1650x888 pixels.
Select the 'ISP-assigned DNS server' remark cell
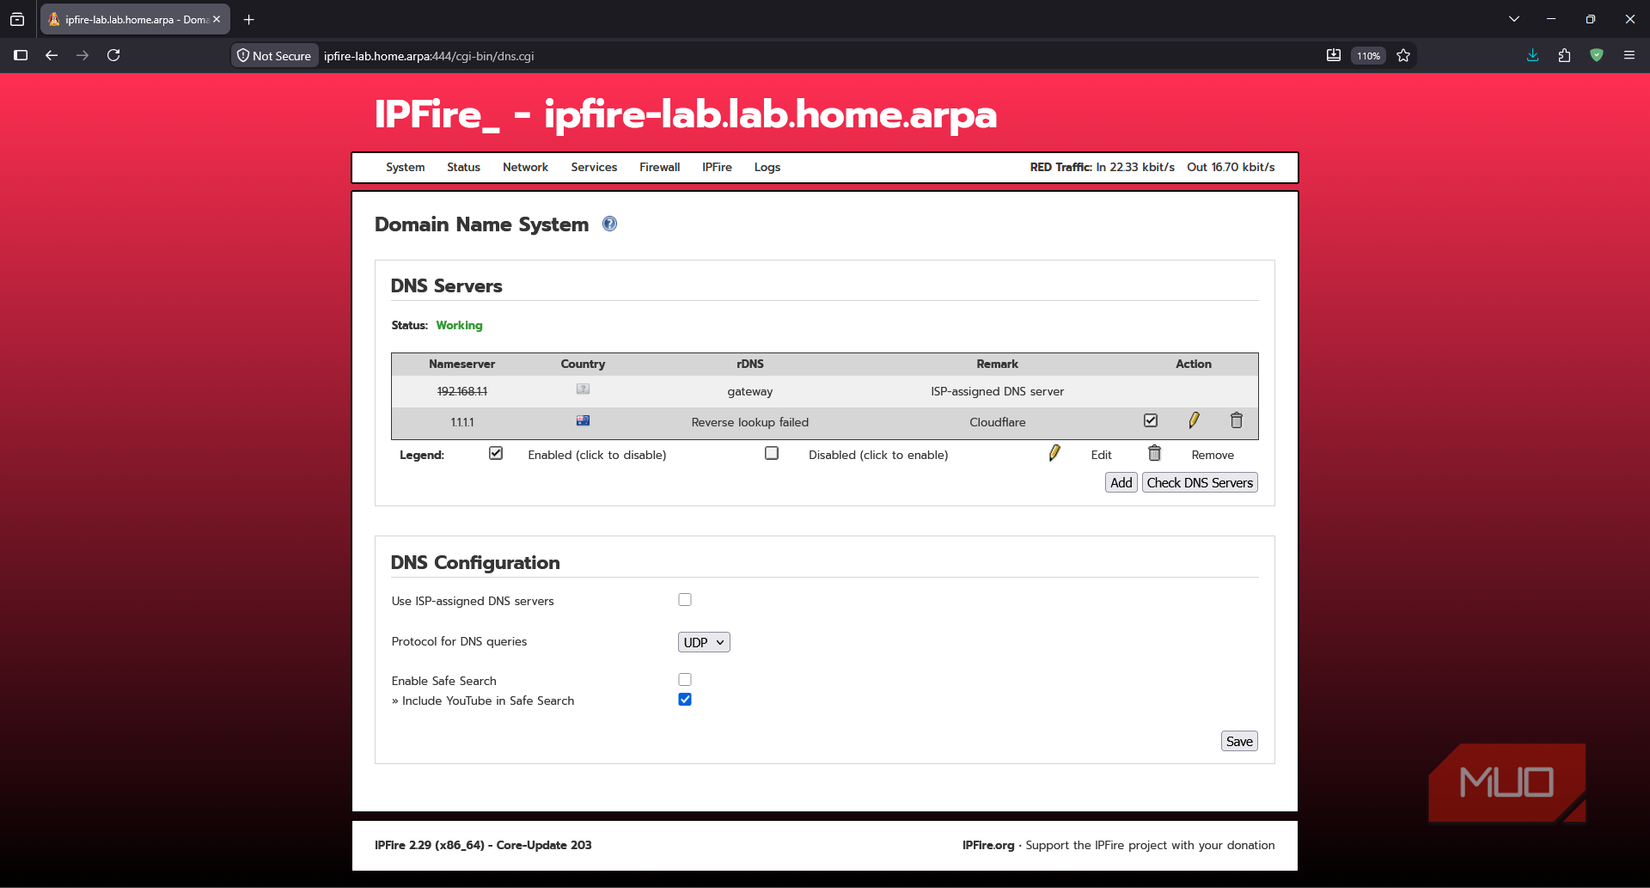(x=997, y=391)
